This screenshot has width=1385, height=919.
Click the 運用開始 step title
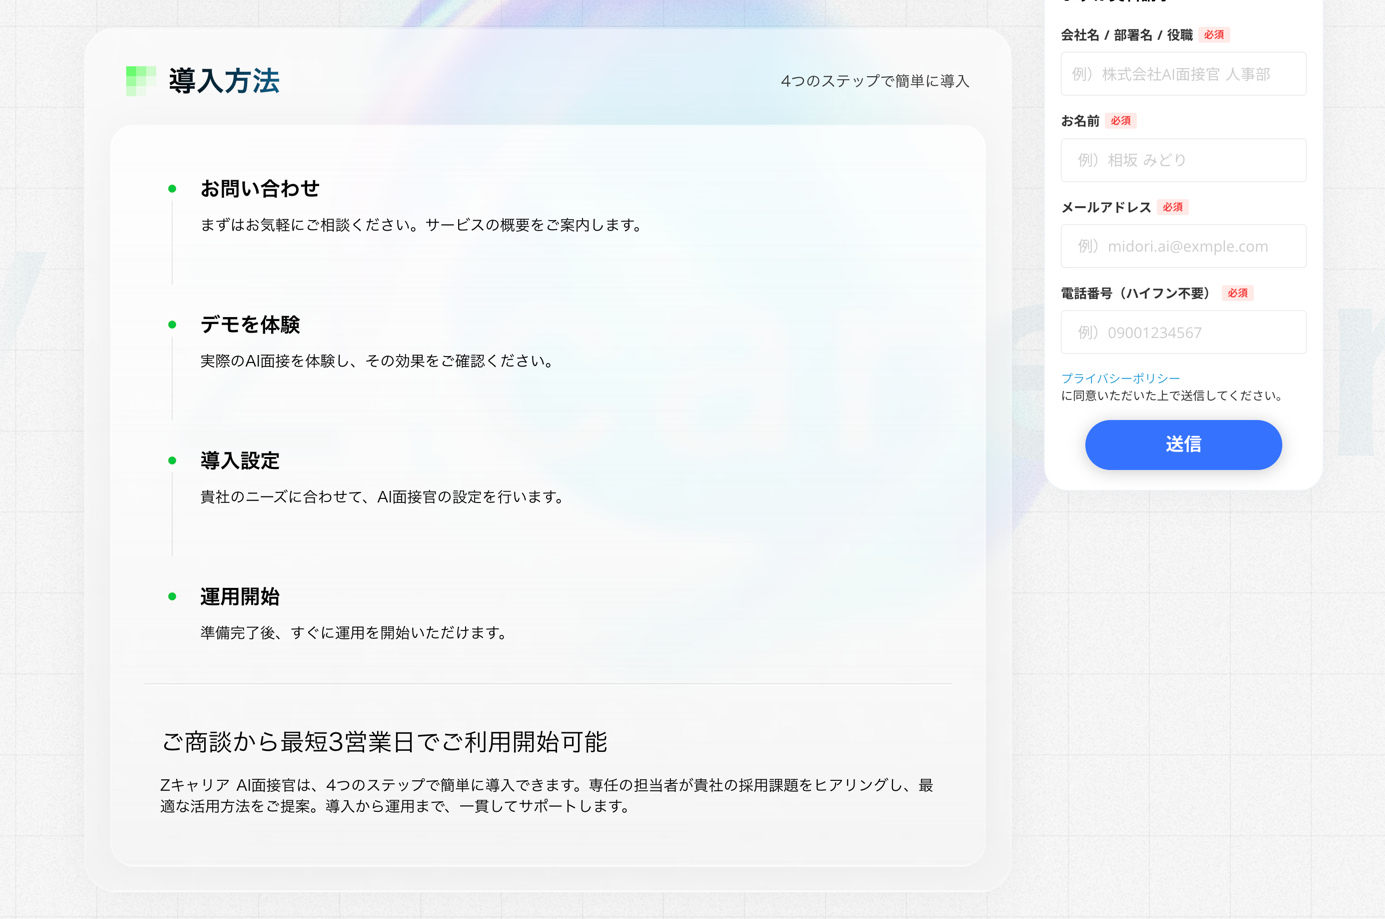240,597
